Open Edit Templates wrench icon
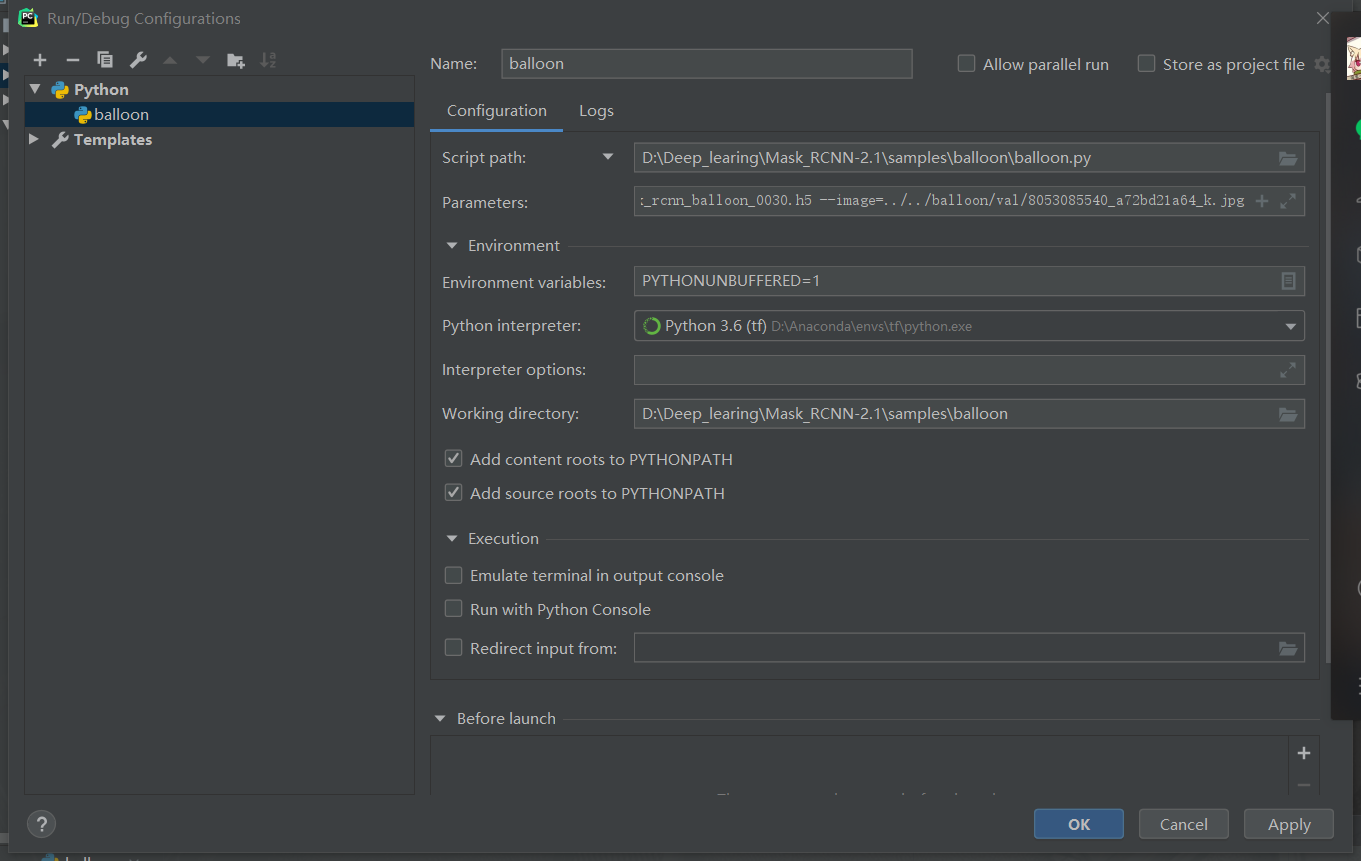Image resolution: width=1361 pixels, height=861 pixels. click(x=138, y=60)
